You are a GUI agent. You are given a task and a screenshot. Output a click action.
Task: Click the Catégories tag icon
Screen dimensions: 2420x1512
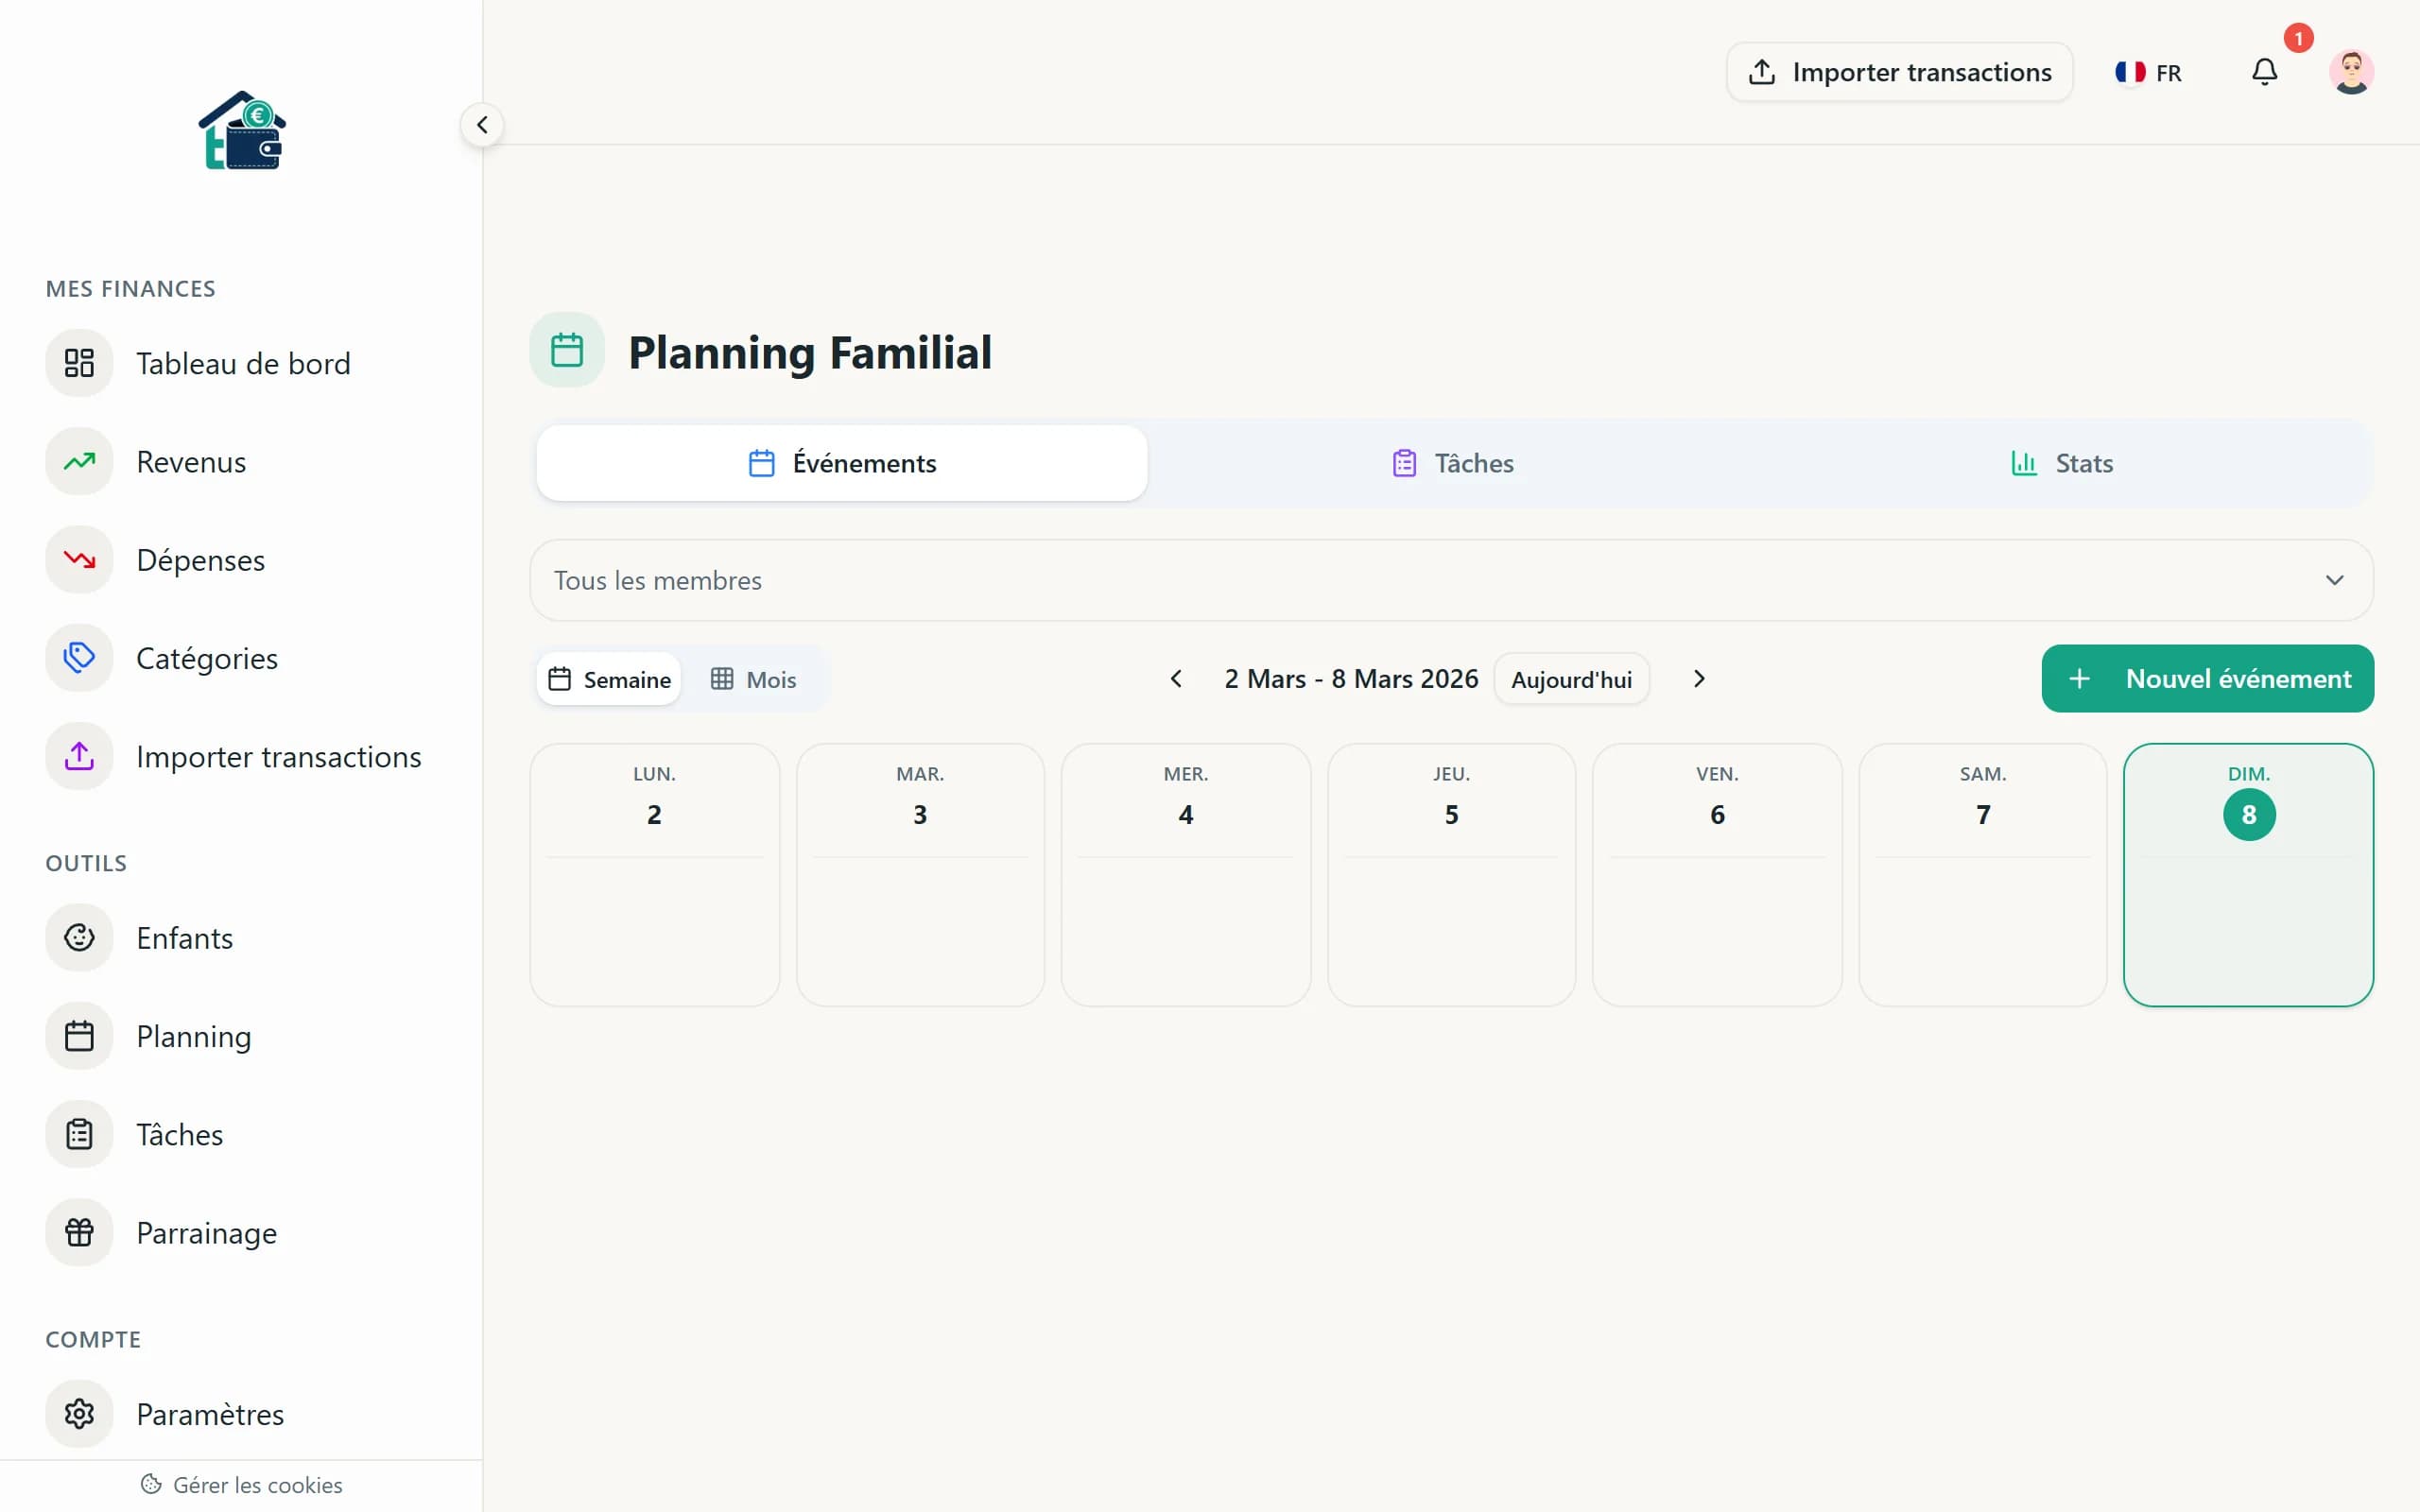point(79,657)
